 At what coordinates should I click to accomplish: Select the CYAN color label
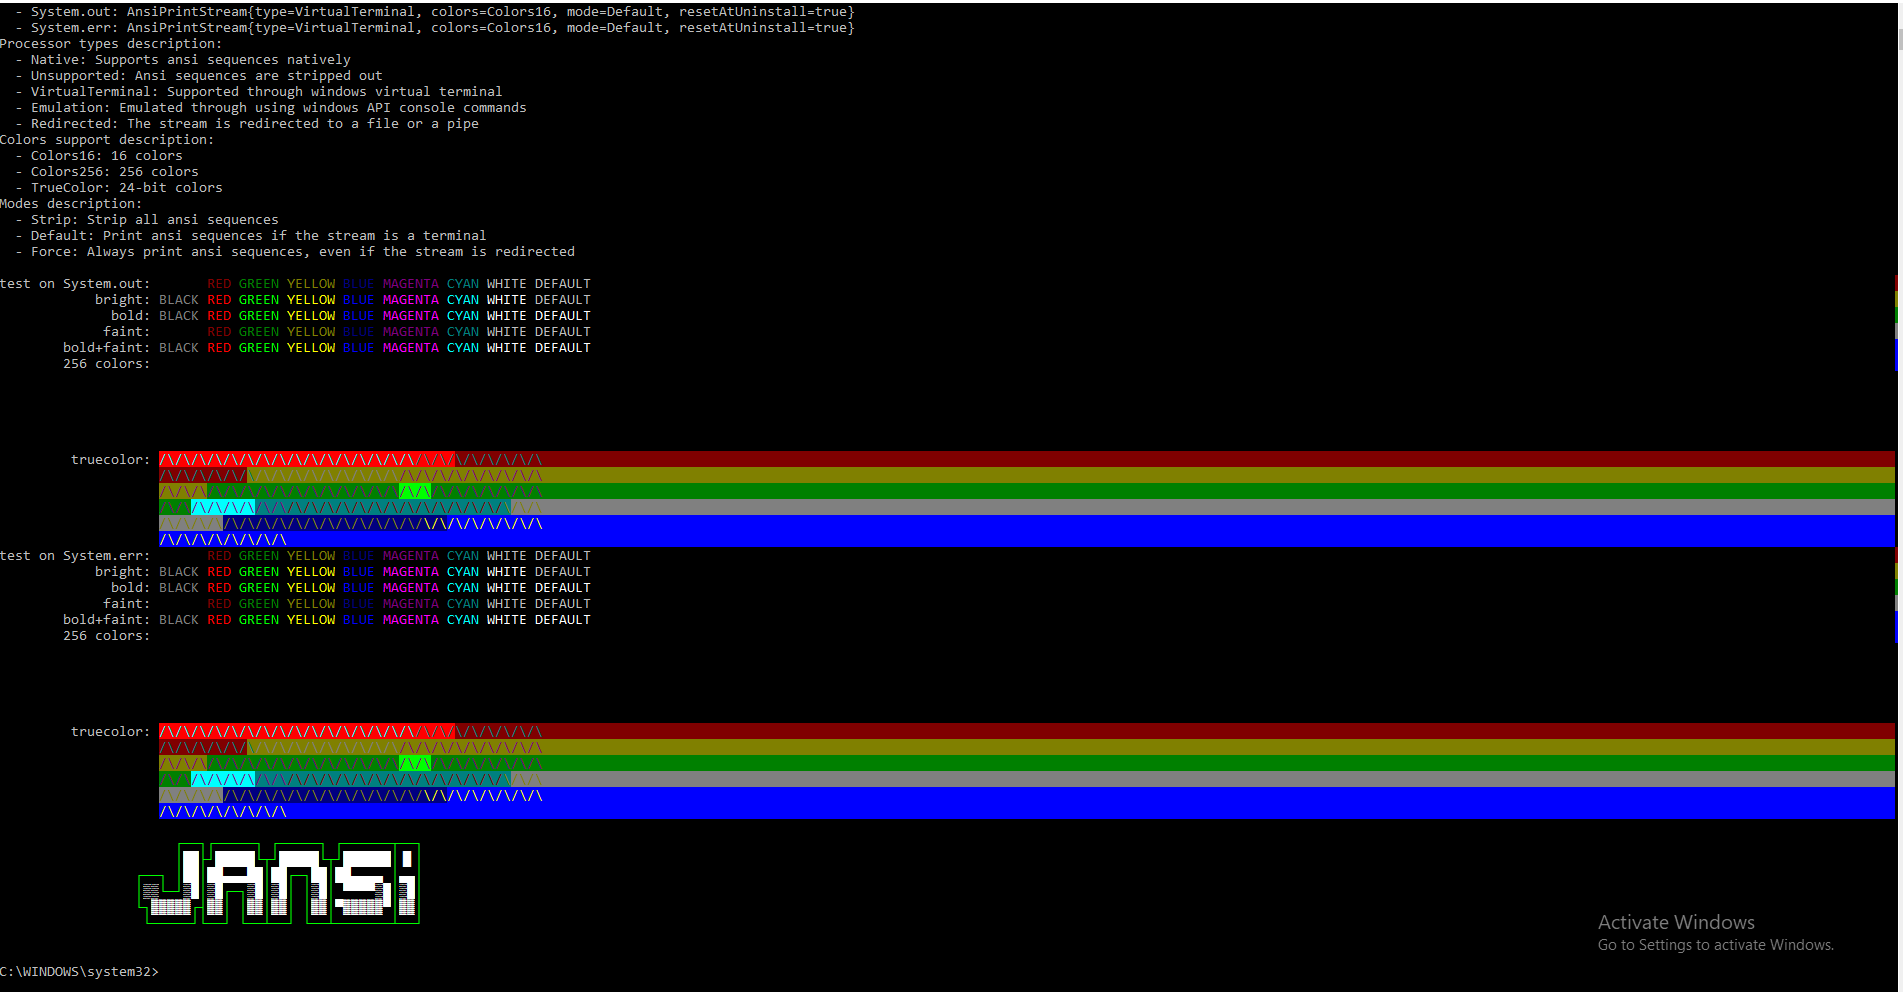463,299
